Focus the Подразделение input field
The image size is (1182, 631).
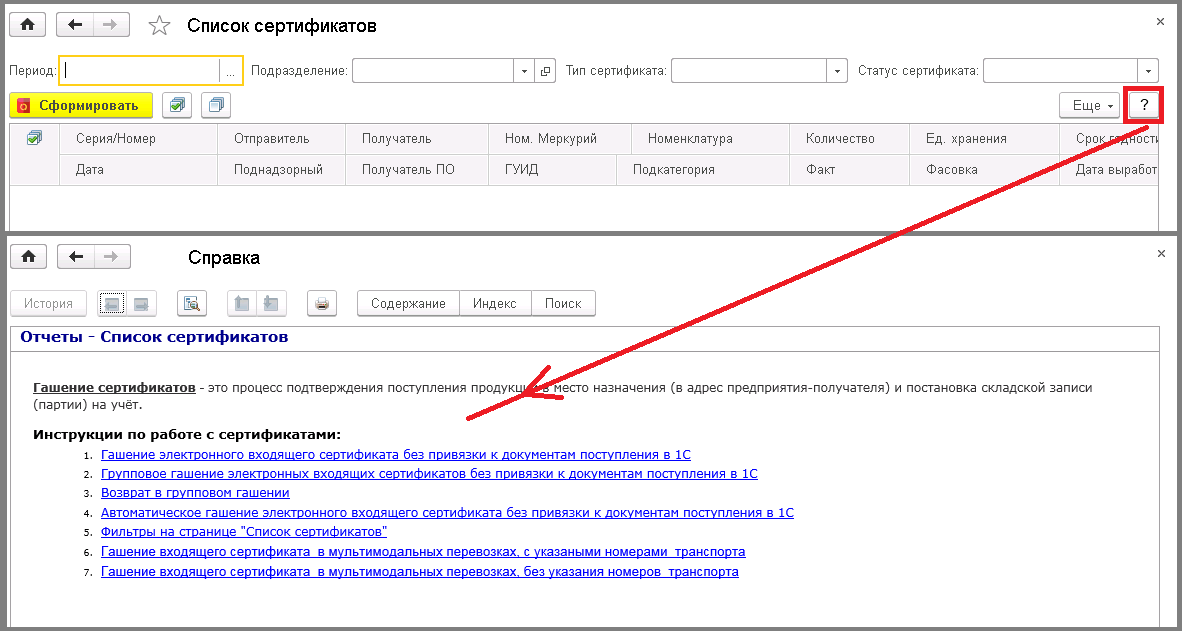point(433,71)
